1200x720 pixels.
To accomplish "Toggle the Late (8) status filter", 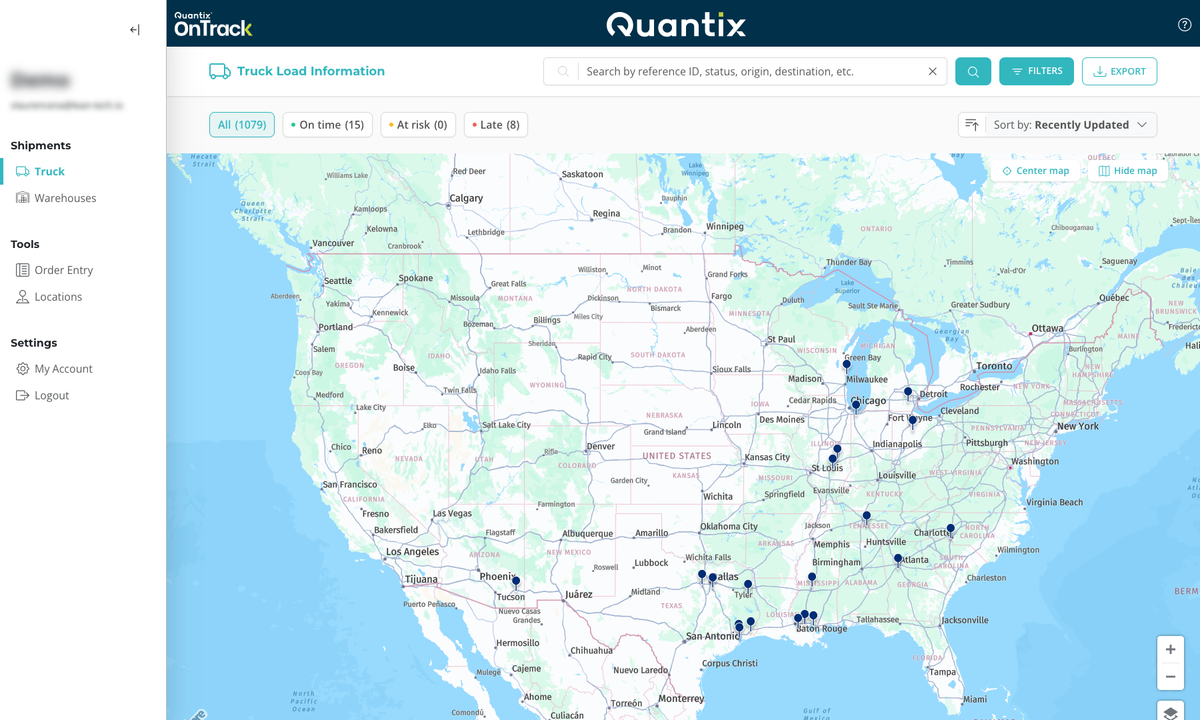I will click(x=495, y=124).
